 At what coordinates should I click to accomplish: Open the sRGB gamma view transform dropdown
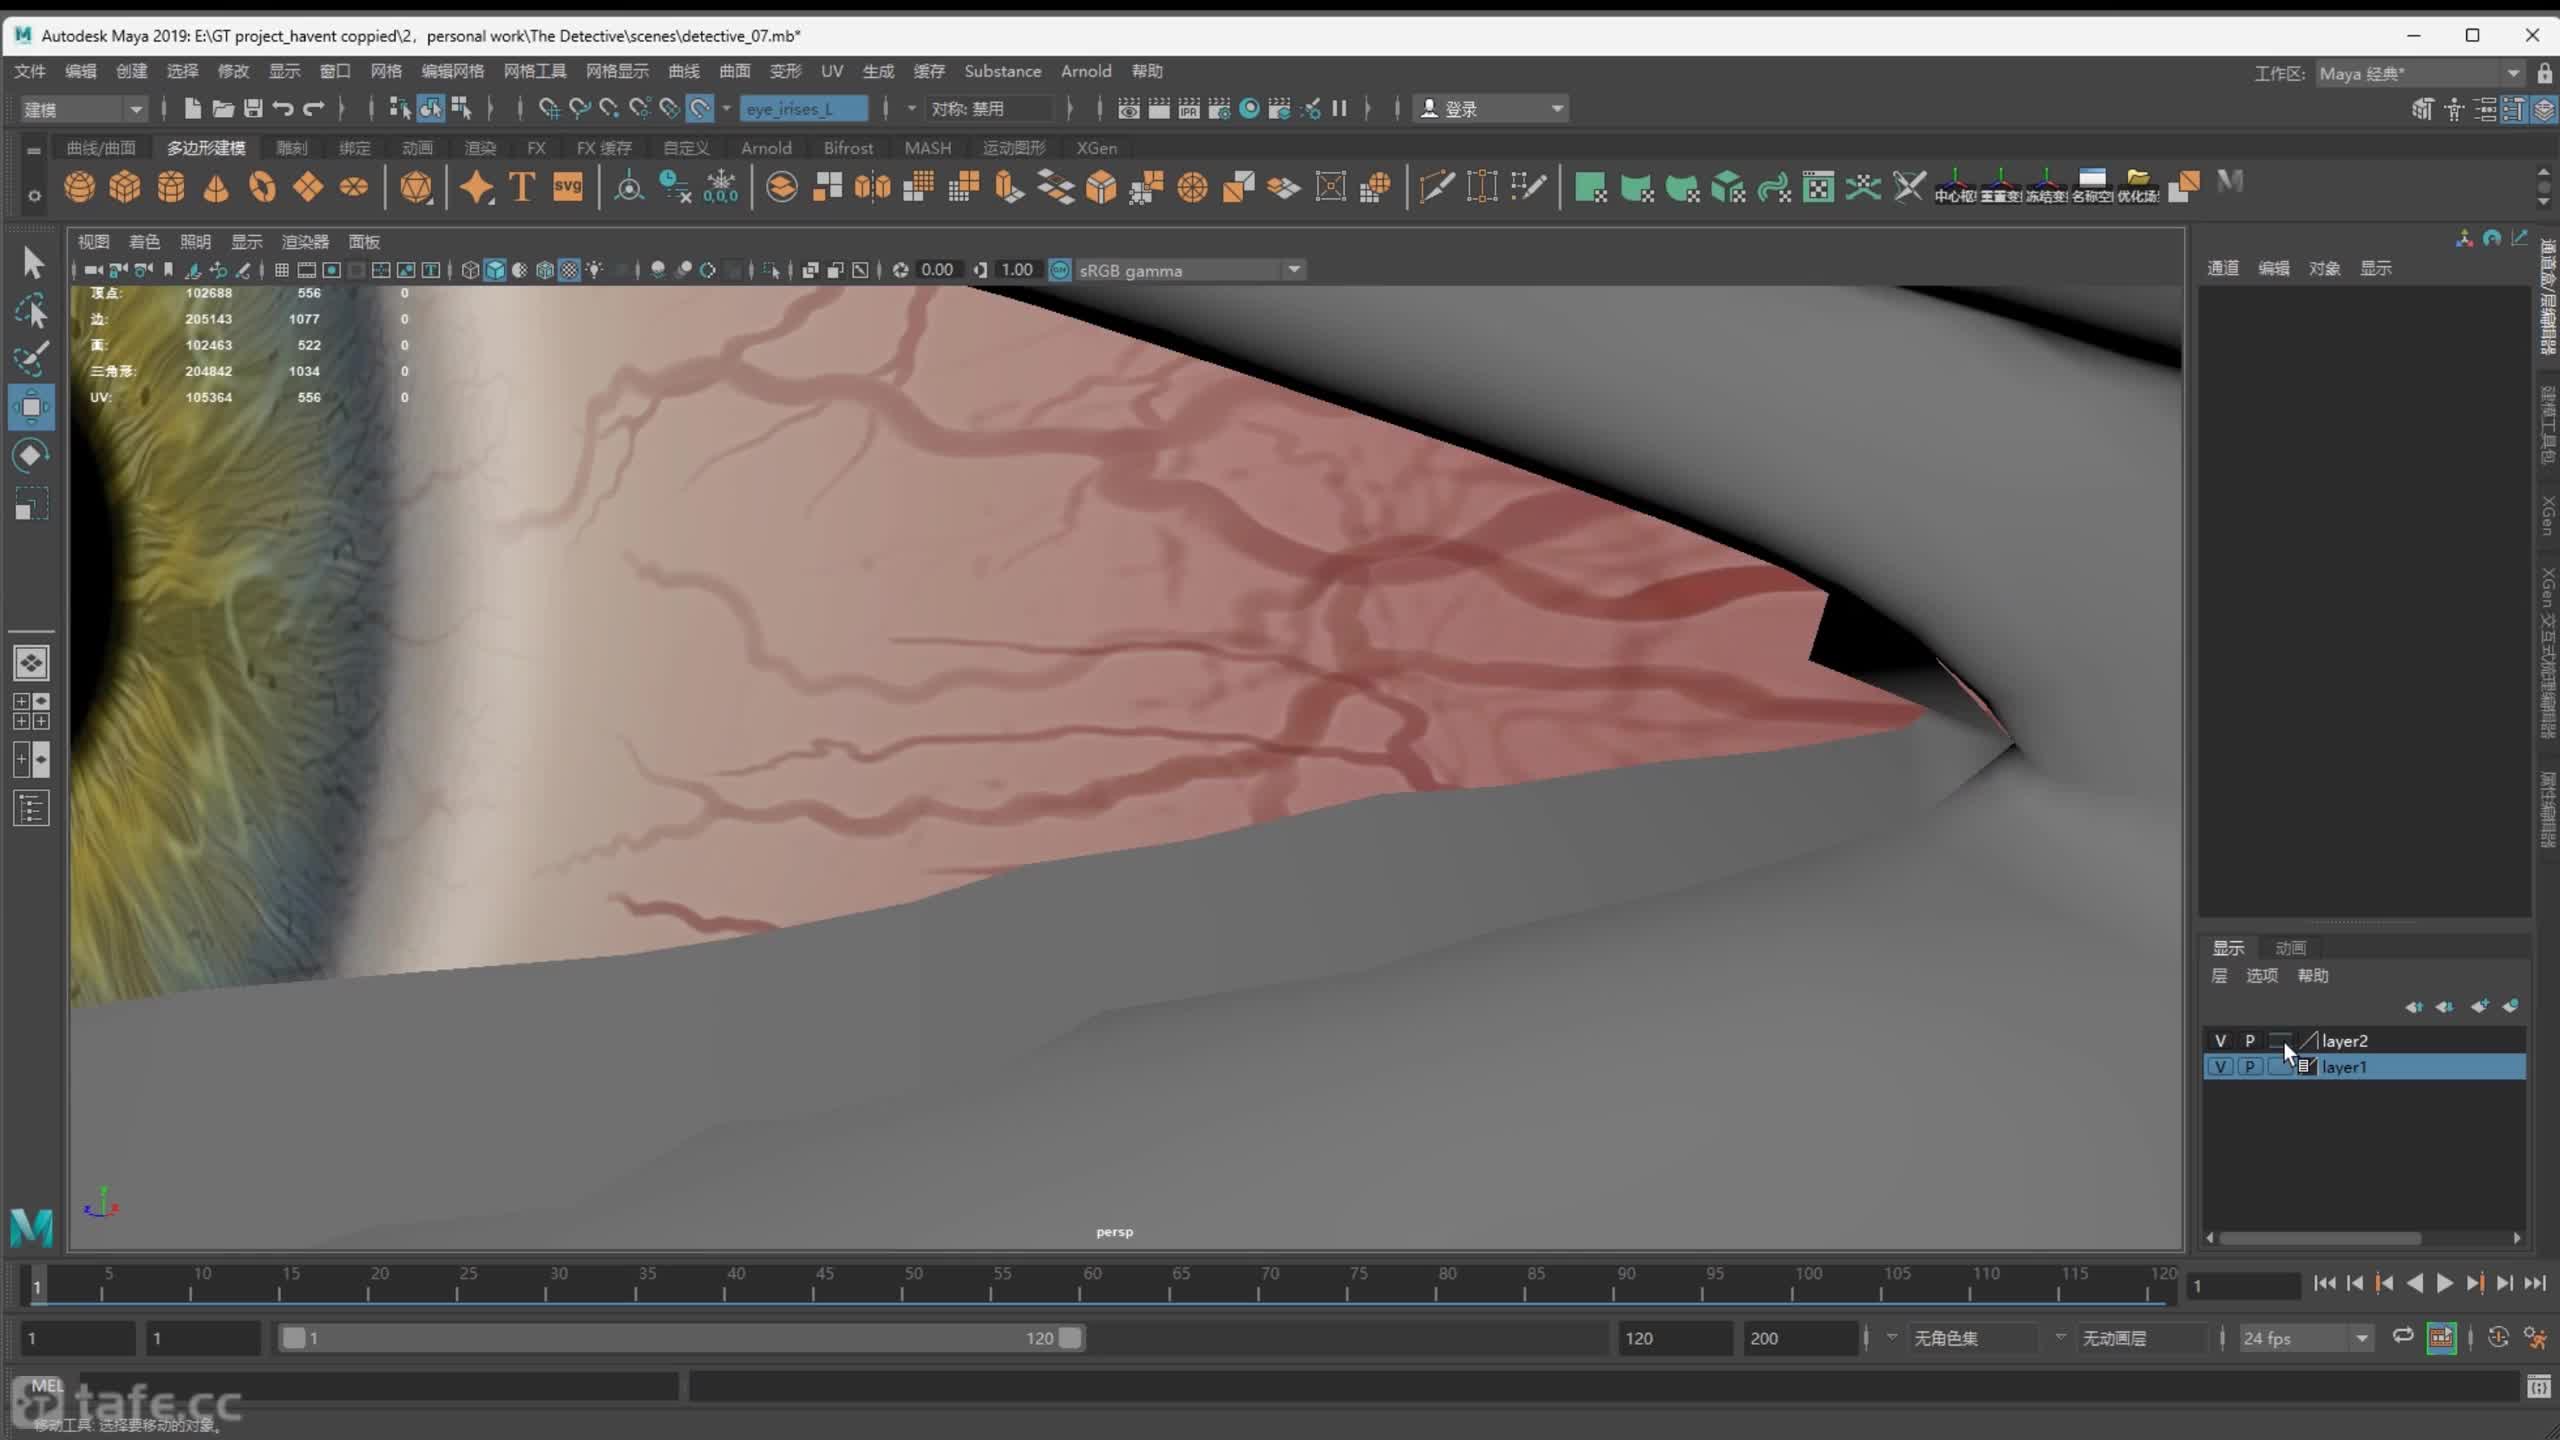(x=1190, y=270)
